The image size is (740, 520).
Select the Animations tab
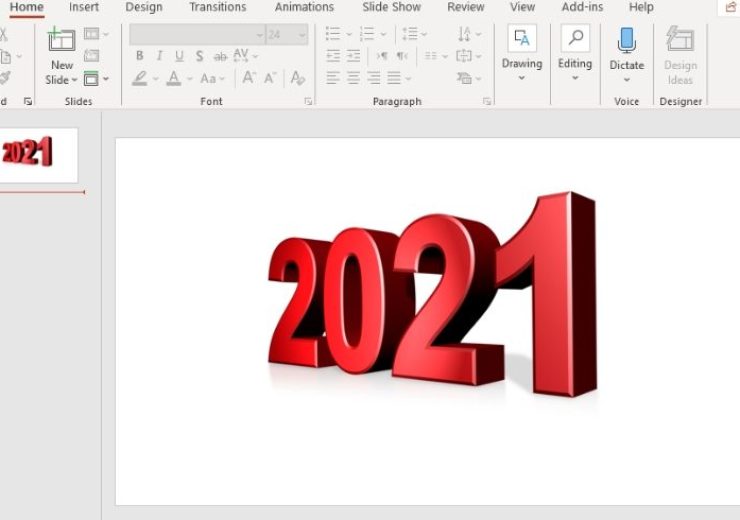[304, 7]
